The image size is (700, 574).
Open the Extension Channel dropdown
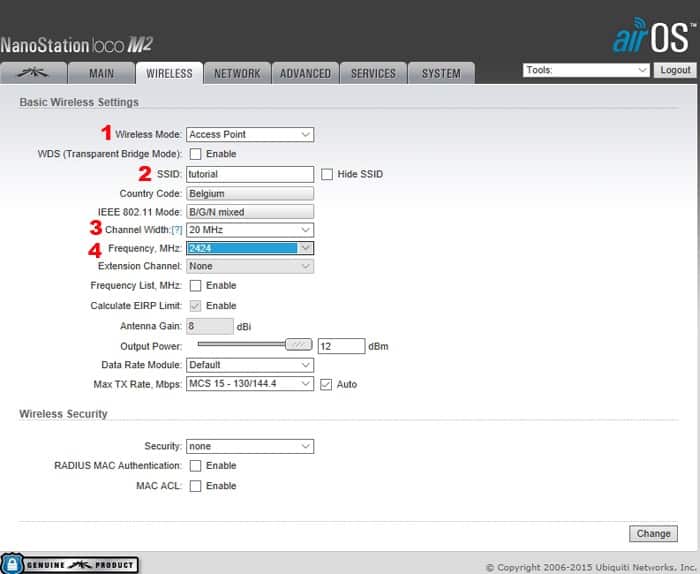tap(250, 266)
